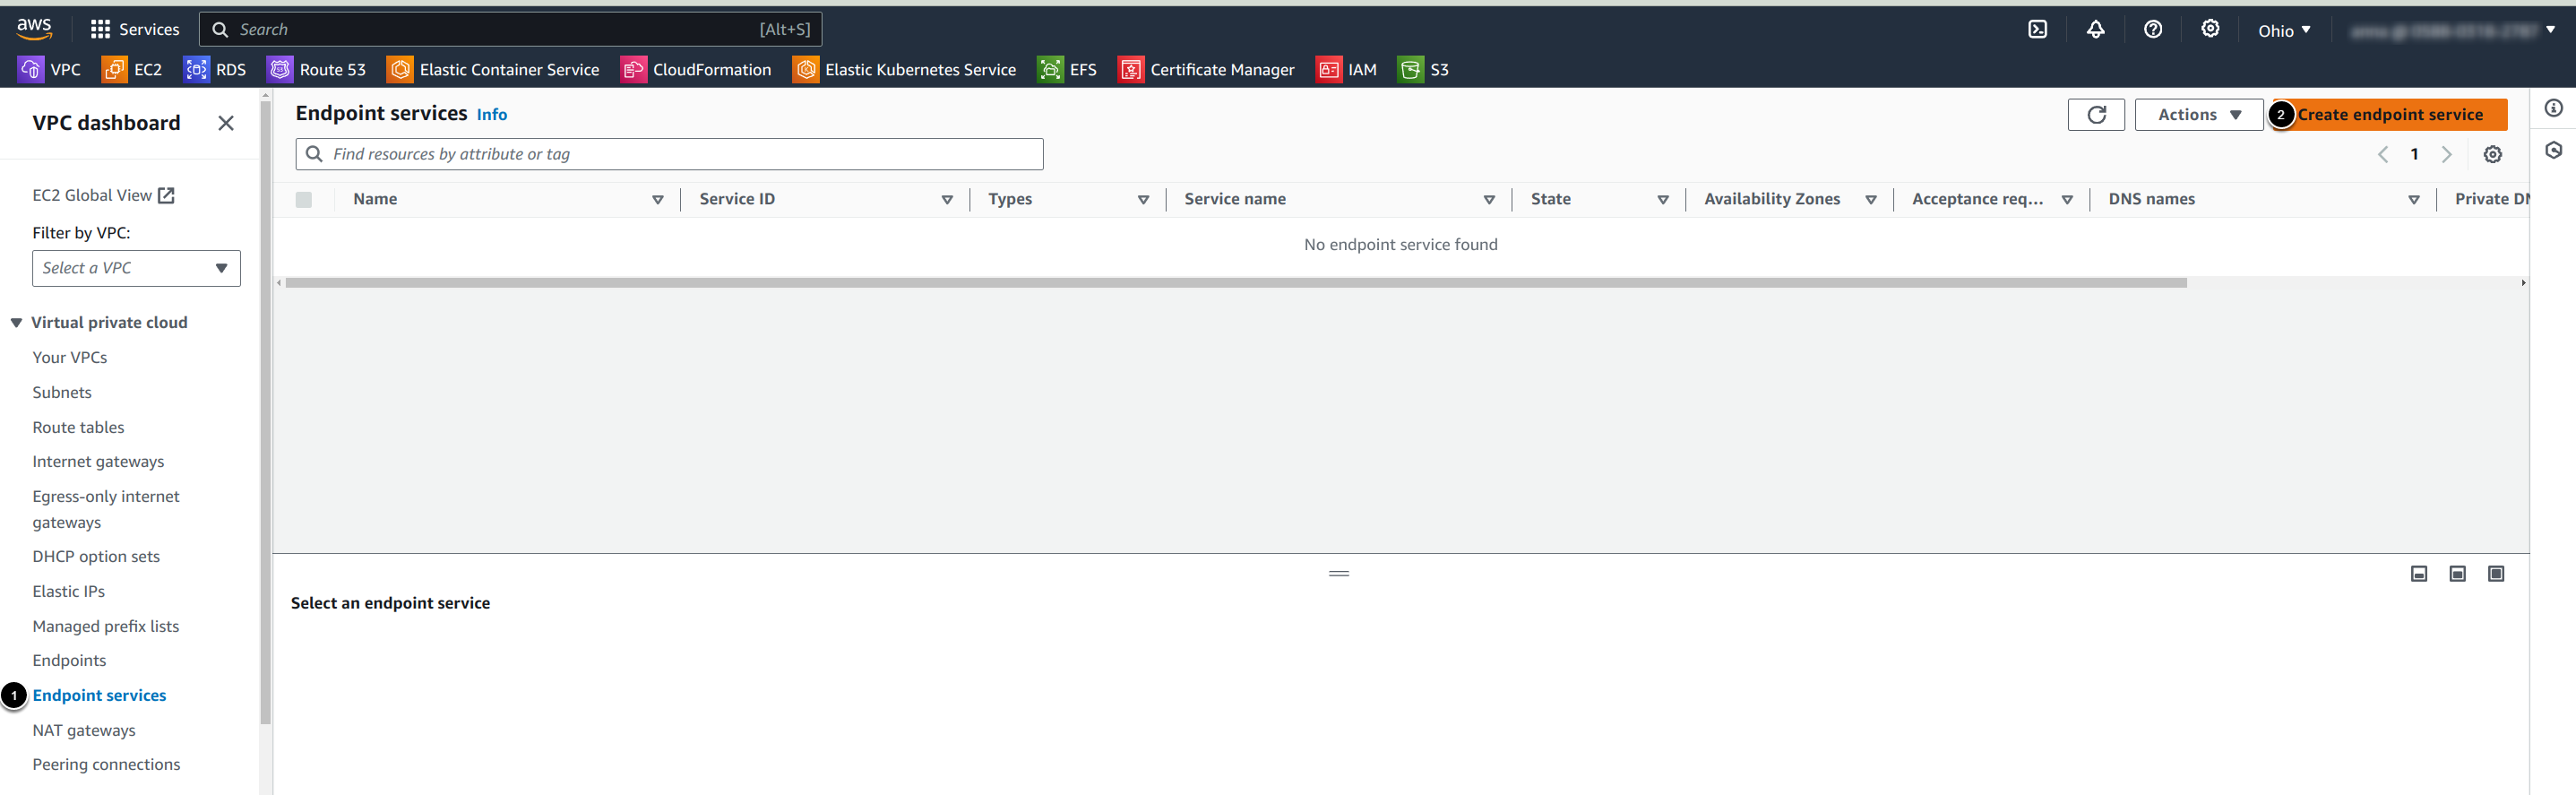This screenshot has height=795, width=2576.
Task: Open the IAM shortcut
Action: point(1346,70)
